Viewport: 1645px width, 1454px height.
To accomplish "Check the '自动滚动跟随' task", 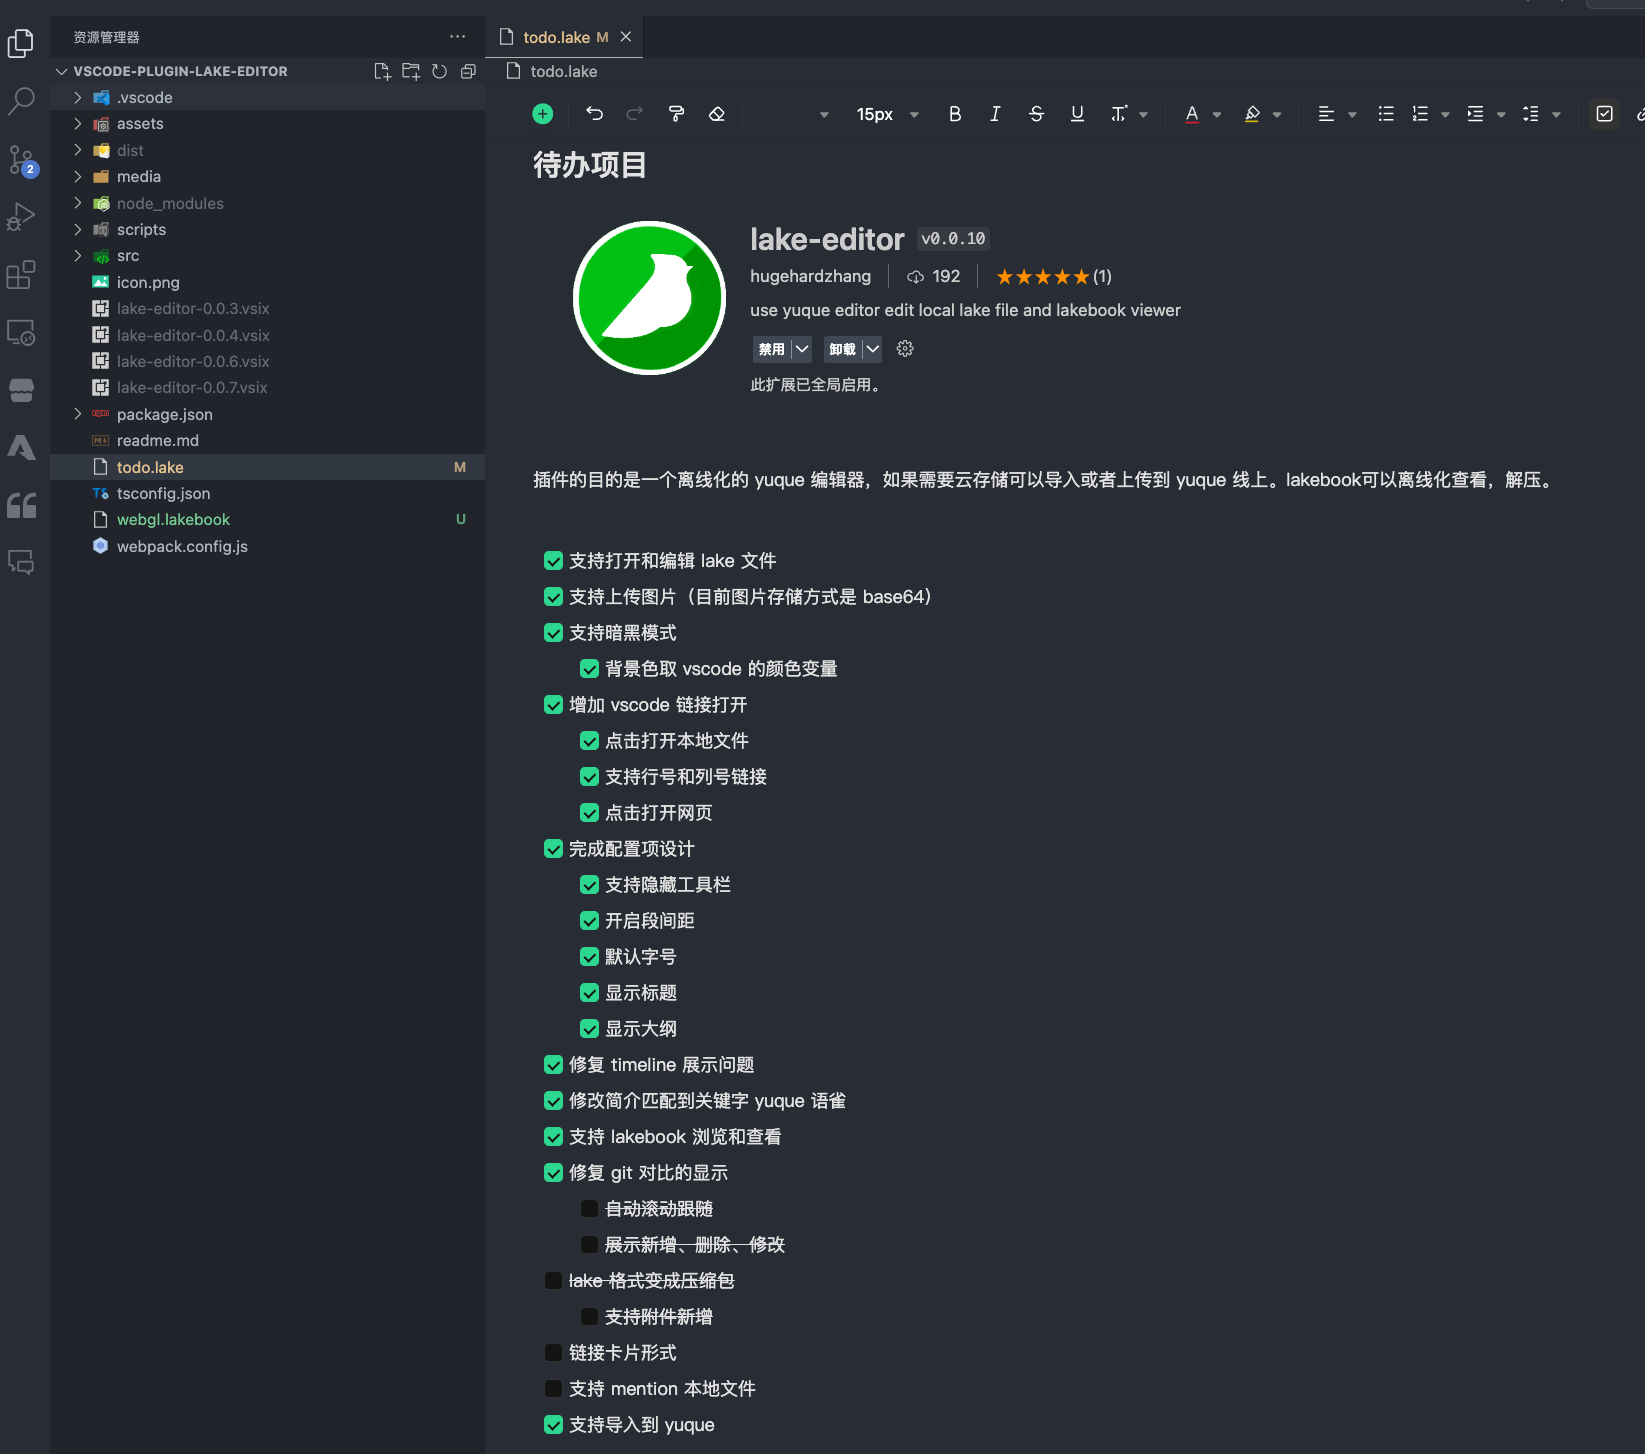I will coord(589,1209).
